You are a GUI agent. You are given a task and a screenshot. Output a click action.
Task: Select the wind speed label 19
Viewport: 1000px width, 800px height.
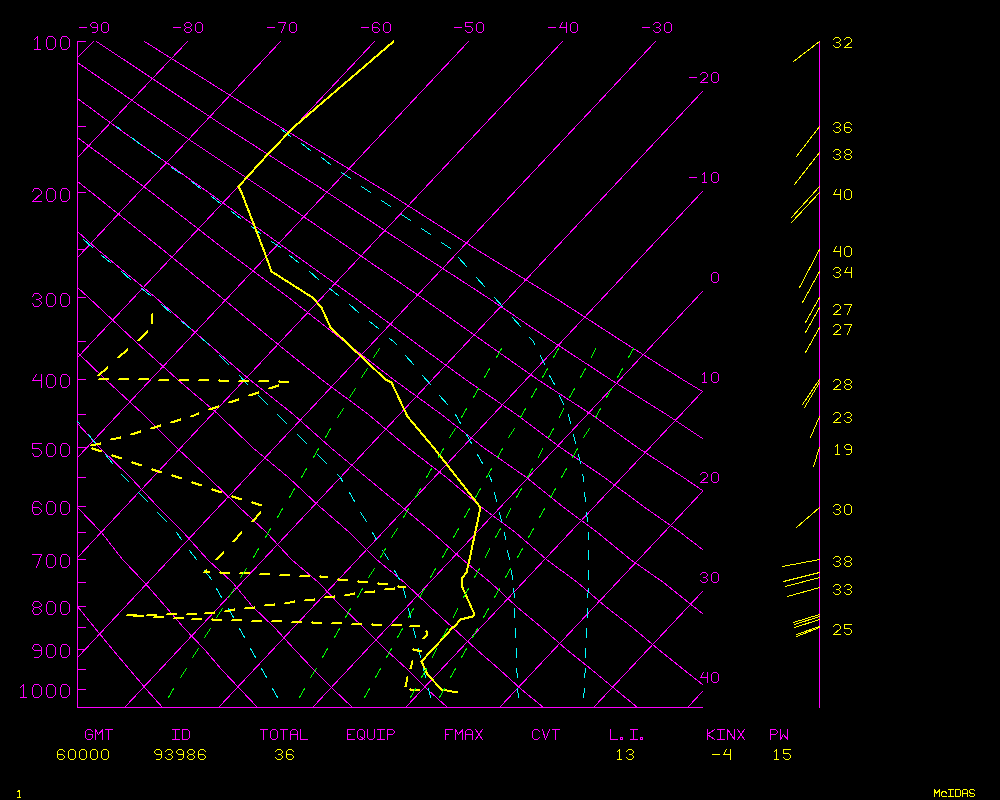(842, 450)
